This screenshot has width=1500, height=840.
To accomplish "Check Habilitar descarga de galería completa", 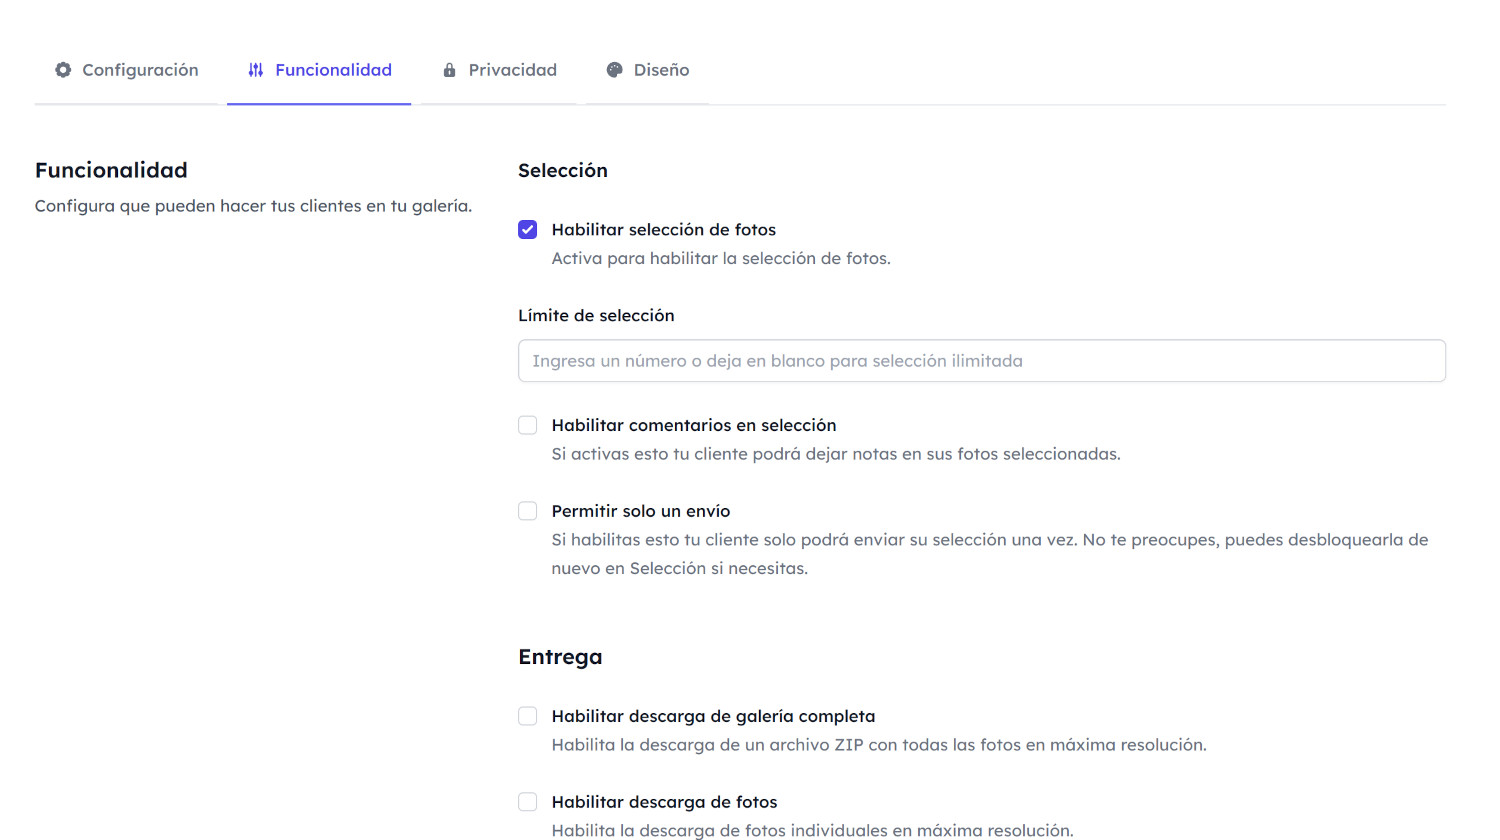I will (528, 716).
